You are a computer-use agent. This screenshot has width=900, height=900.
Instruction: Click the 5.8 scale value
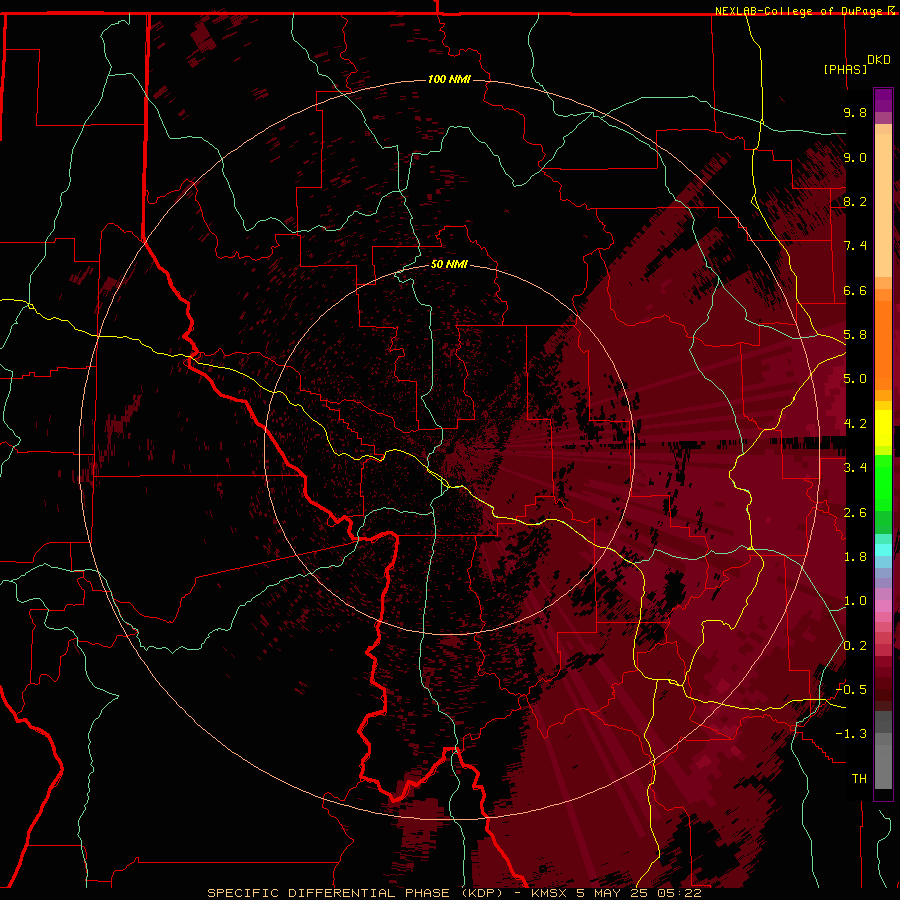(855, 335)
